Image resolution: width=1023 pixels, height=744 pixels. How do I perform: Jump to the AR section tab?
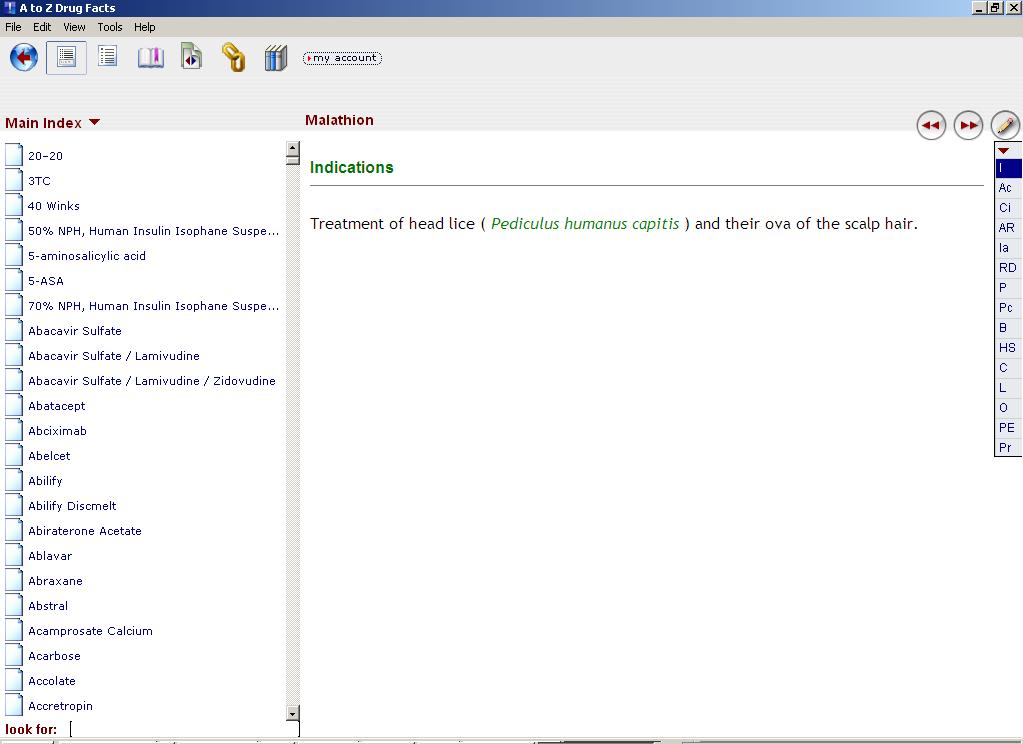pos(1006,228)
